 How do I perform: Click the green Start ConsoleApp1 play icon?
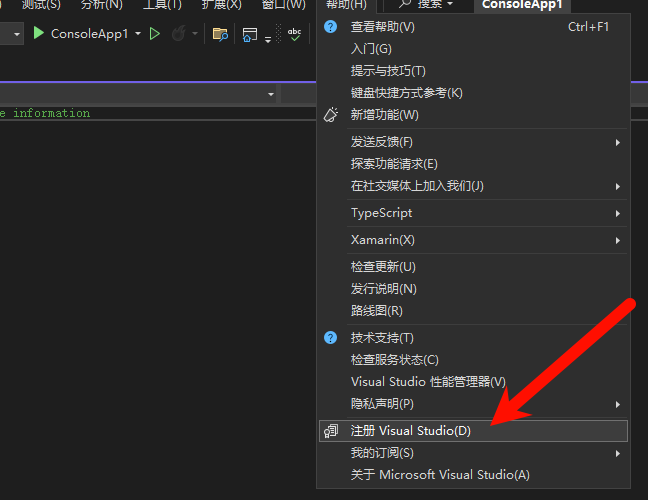pos(38,33)
